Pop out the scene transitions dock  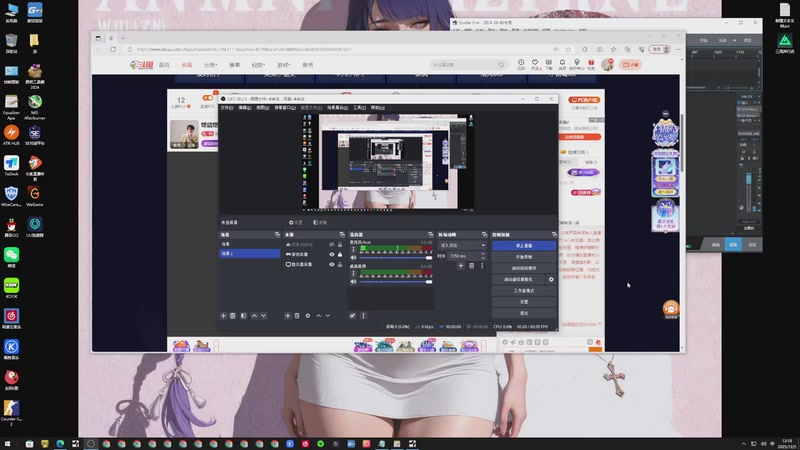484,235
